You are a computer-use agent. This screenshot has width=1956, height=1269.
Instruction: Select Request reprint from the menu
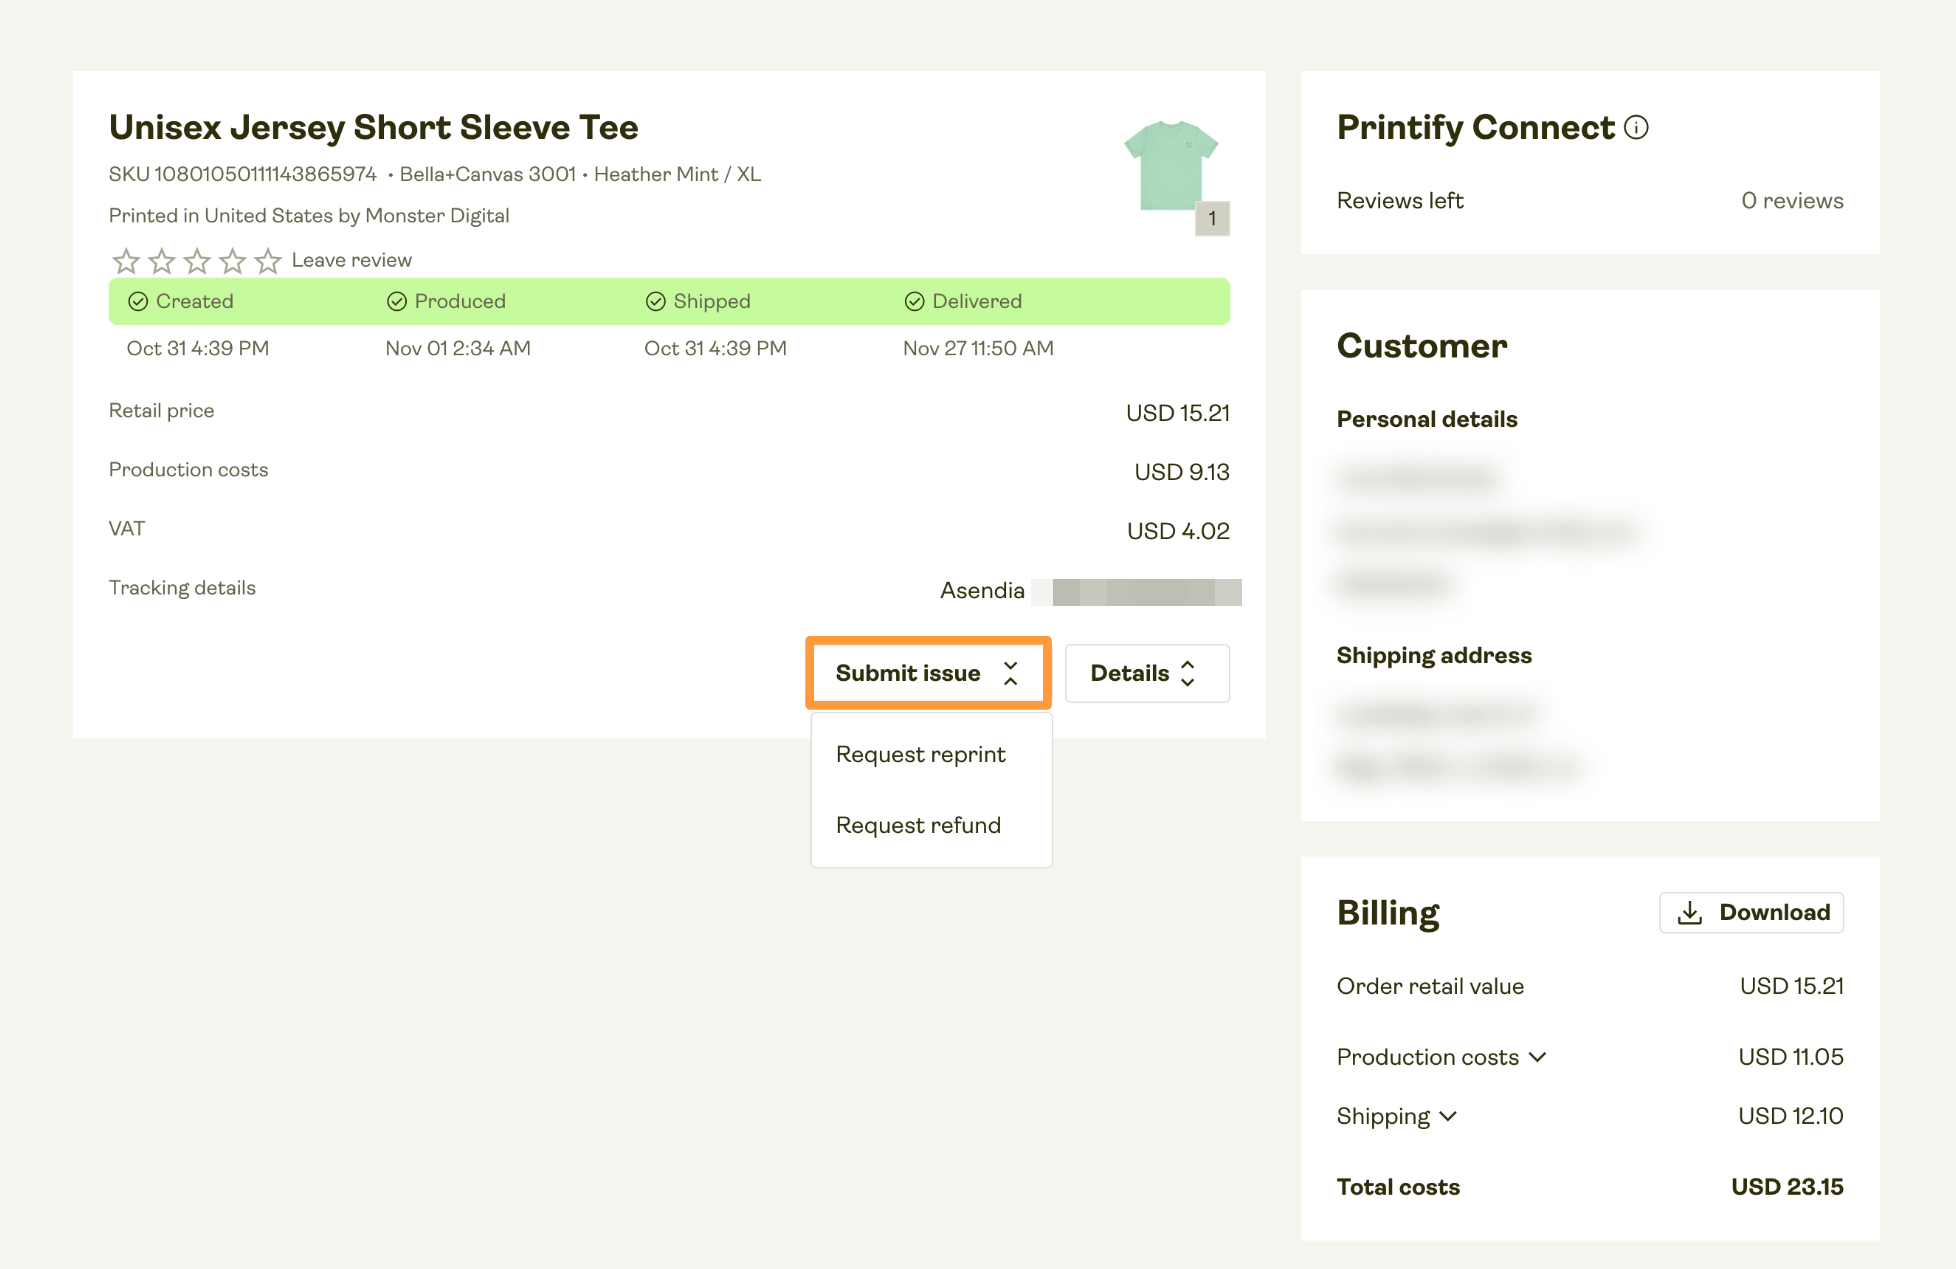pyautogui.click(x=920, y=754)
